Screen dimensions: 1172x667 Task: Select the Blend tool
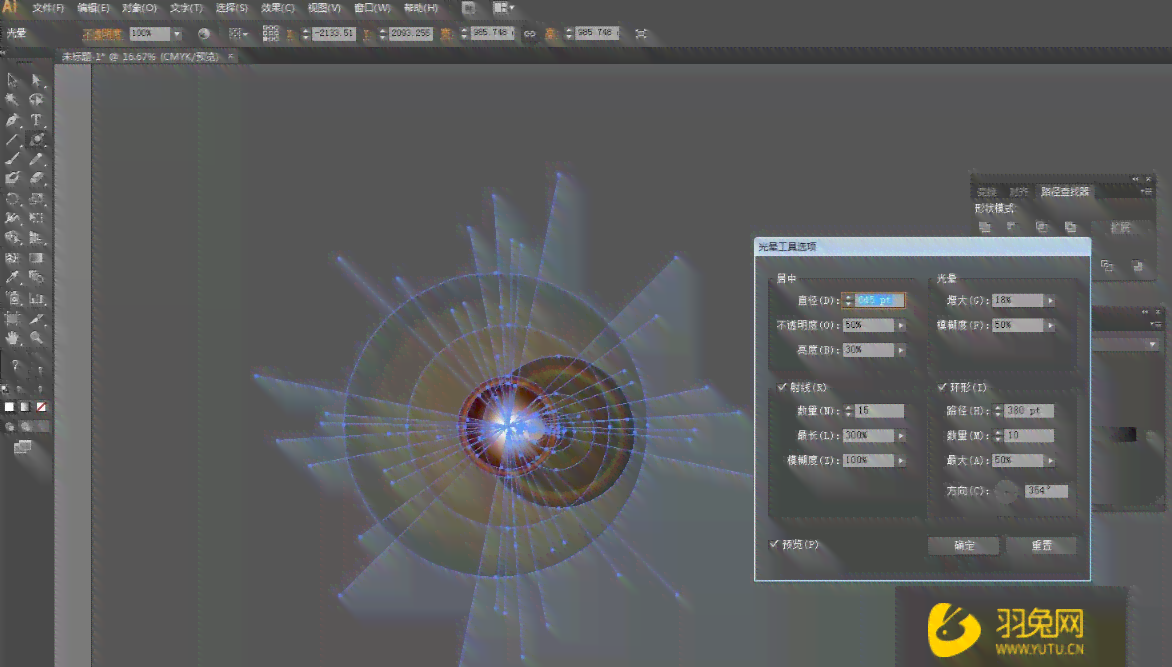coord(36,277)
